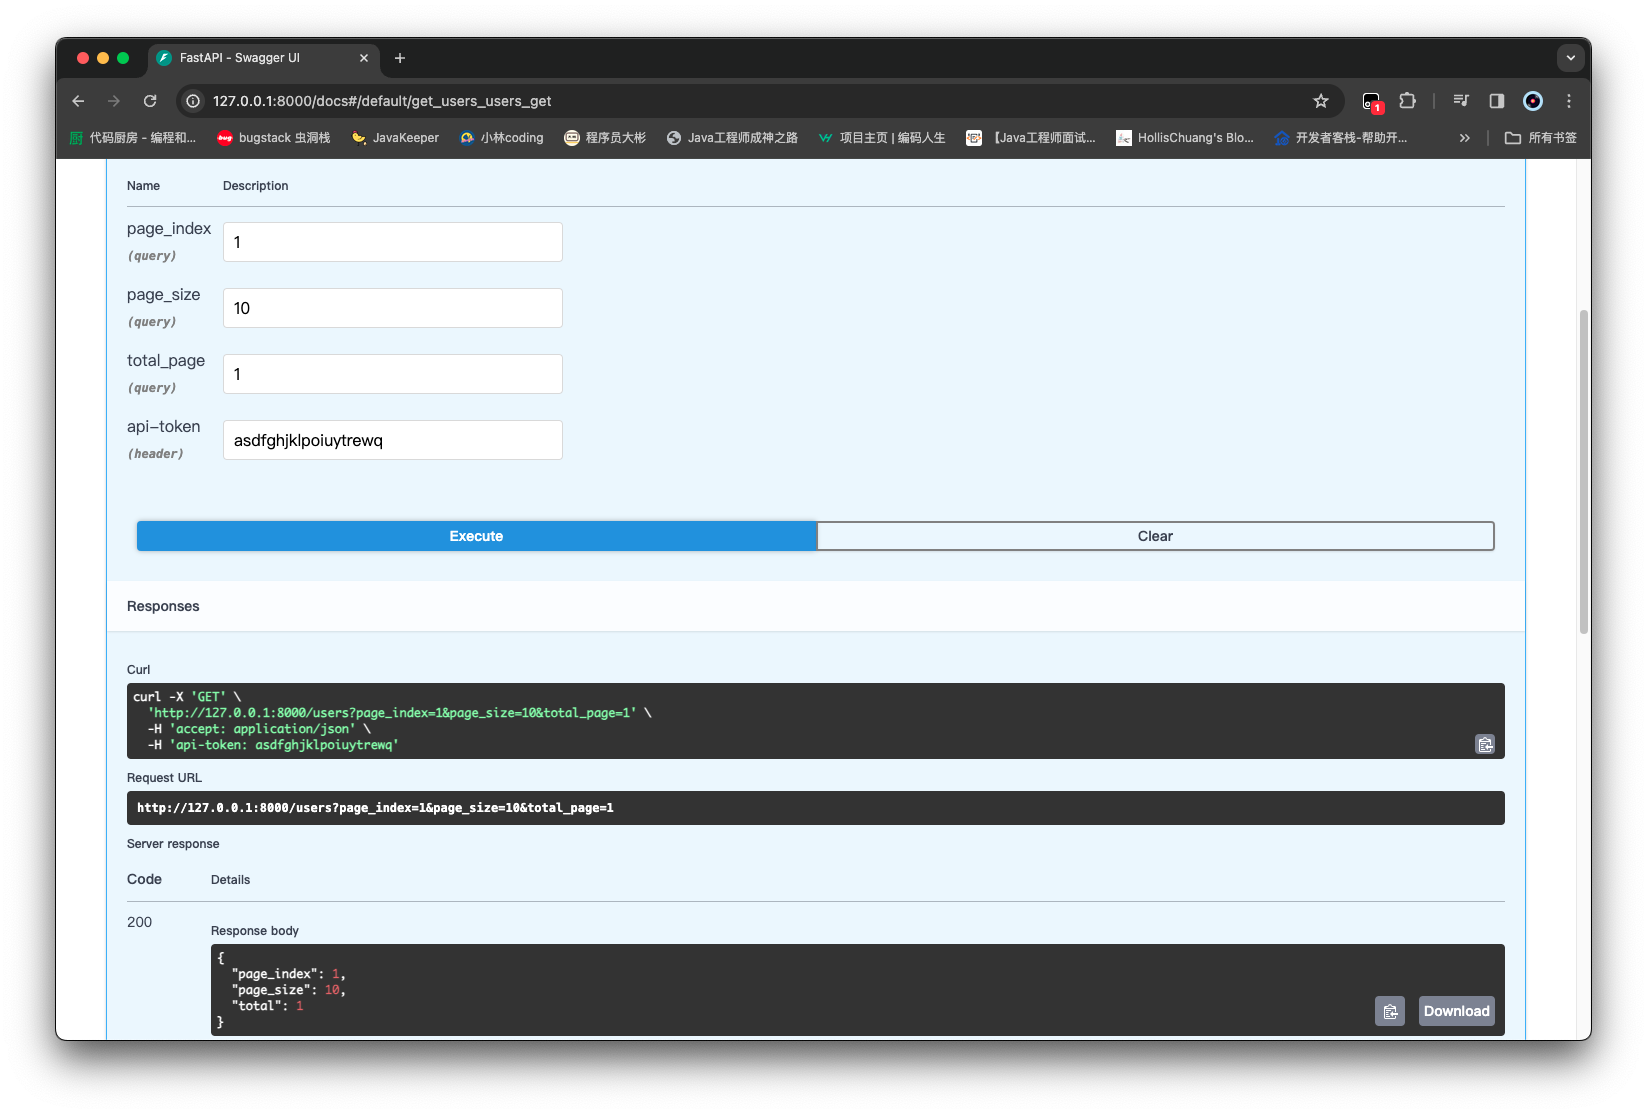Click the "Details" column header

point(231,880)
